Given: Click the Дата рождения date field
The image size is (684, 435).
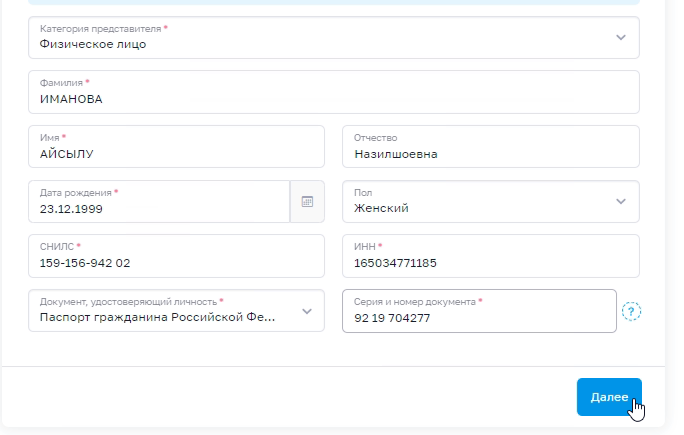Looking at the screenshot, I should click(x=159, y=202).
